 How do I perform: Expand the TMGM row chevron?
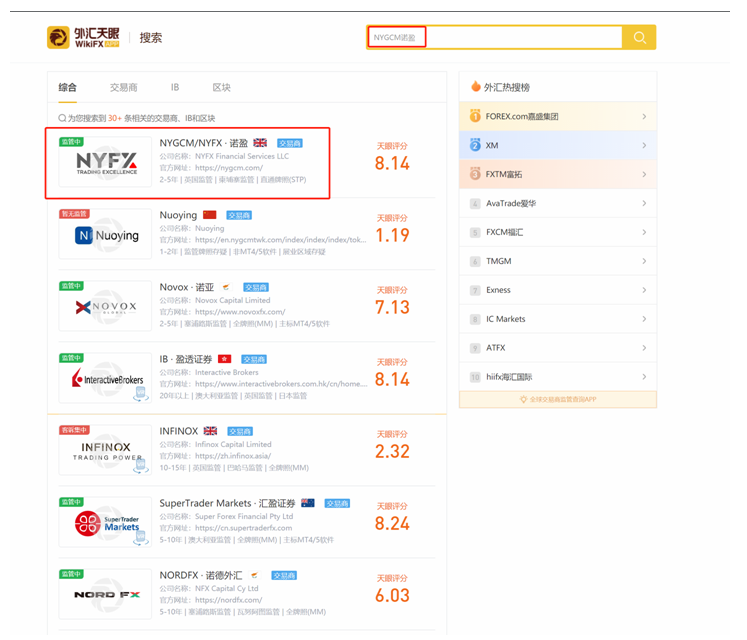click(644, 261)
